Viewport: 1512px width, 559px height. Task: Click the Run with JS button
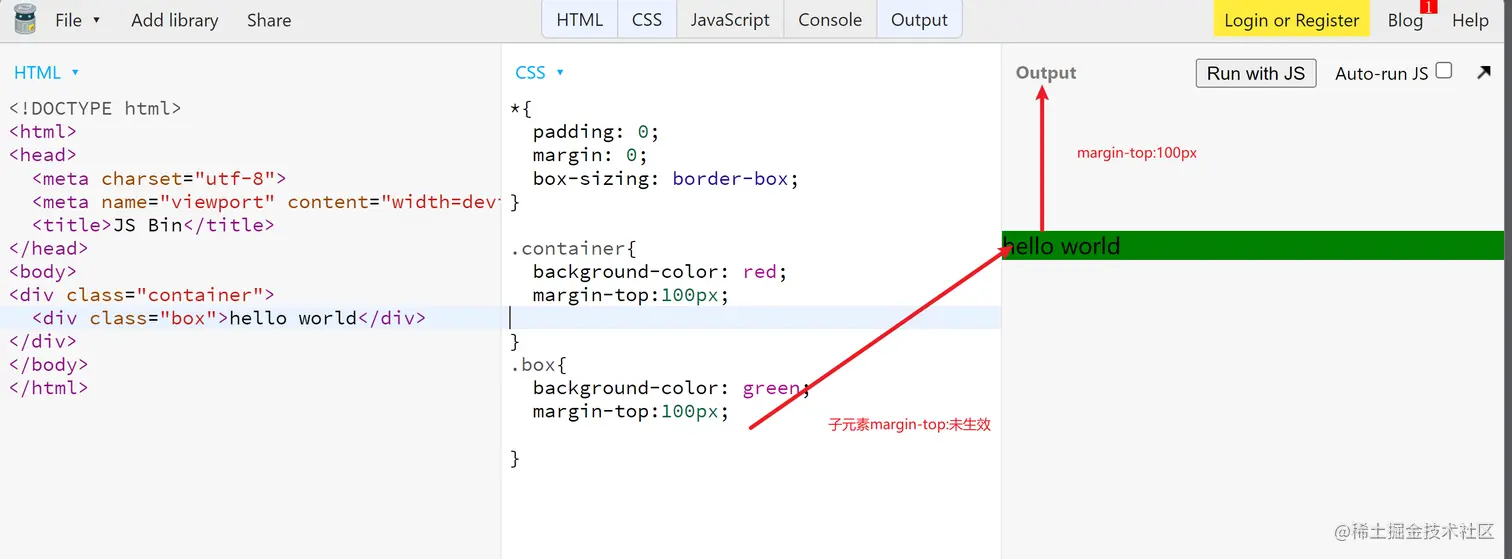(1256, 73)
